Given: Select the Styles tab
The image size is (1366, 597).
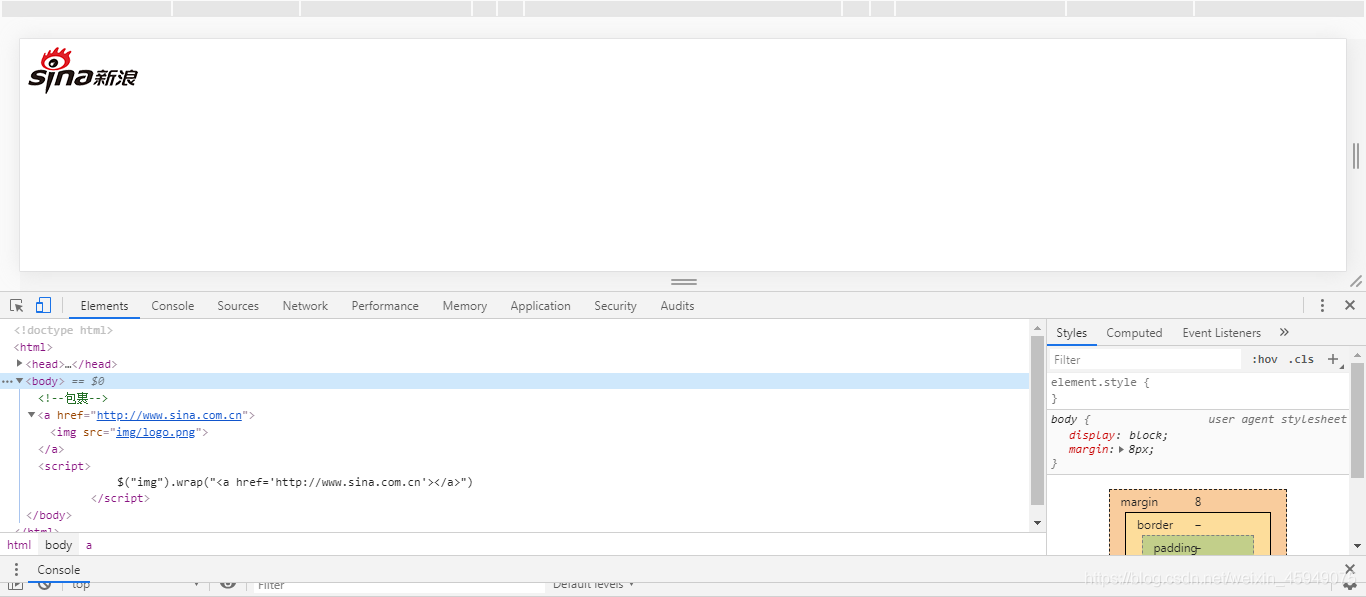Looking at the screenshot, I should (1071, 333).
